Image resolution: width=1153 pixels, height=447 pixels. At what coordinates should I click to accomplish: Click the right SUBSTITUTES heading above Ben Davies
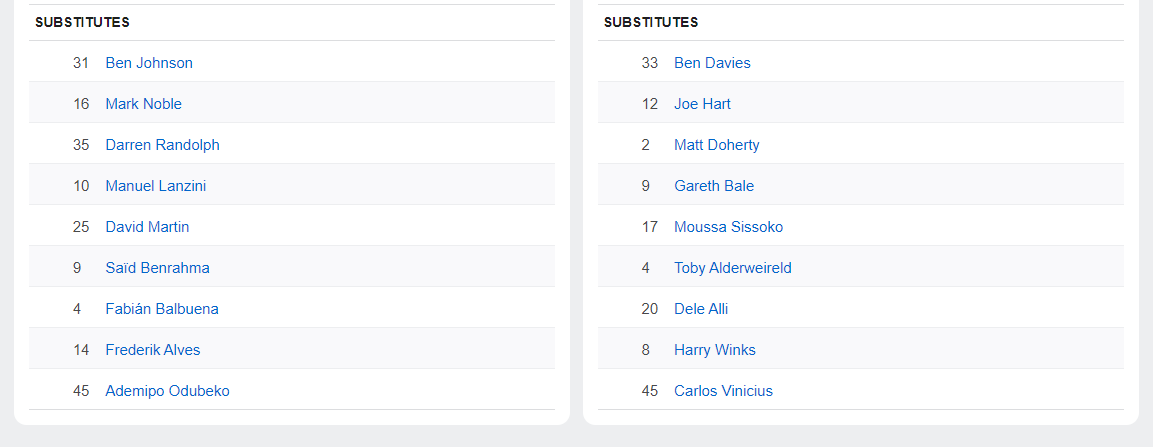pos(651,22)
